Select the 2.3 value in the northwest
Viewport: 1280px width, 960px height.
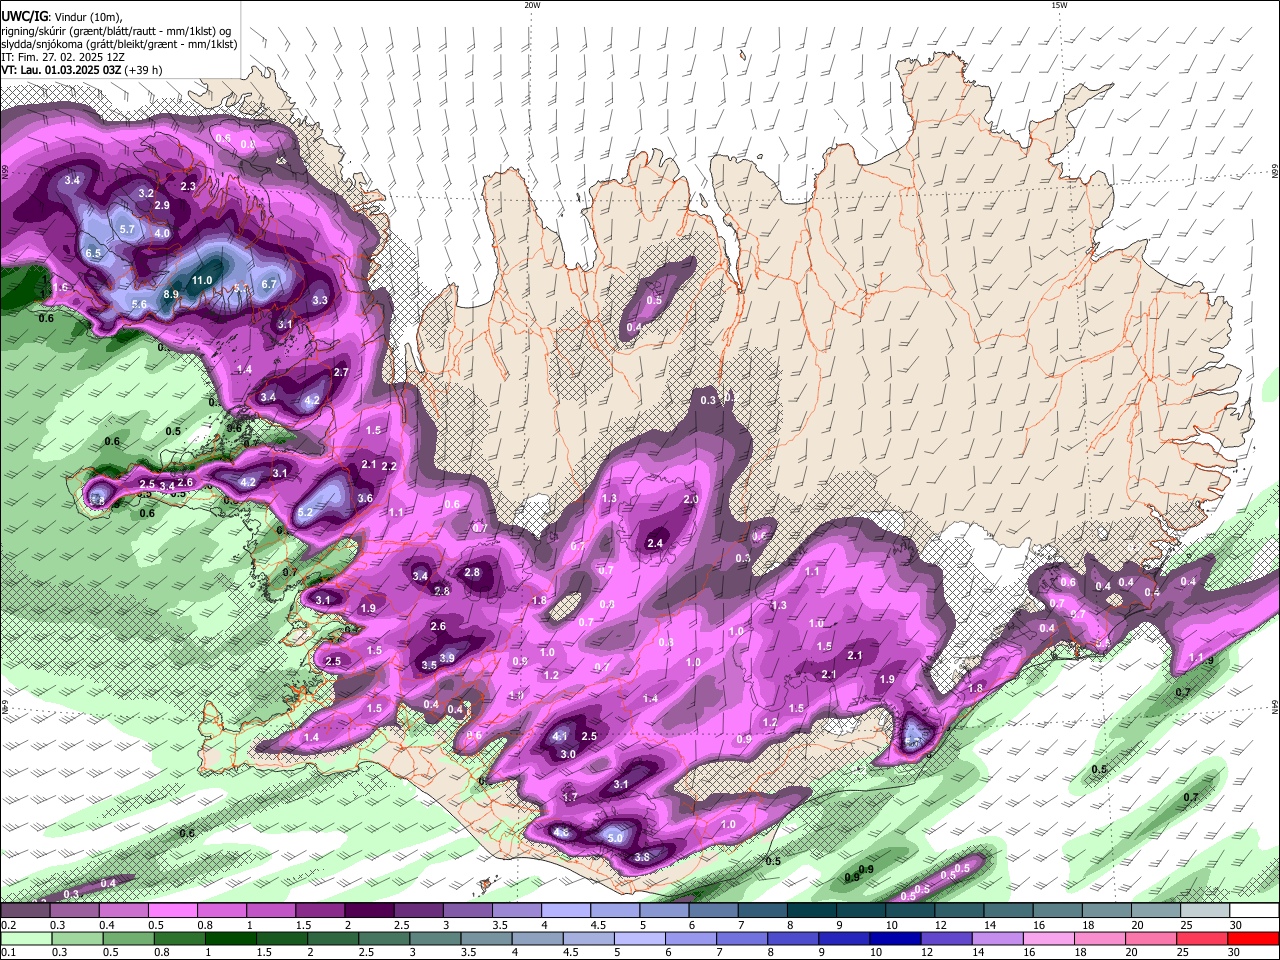tap(188, 187)
